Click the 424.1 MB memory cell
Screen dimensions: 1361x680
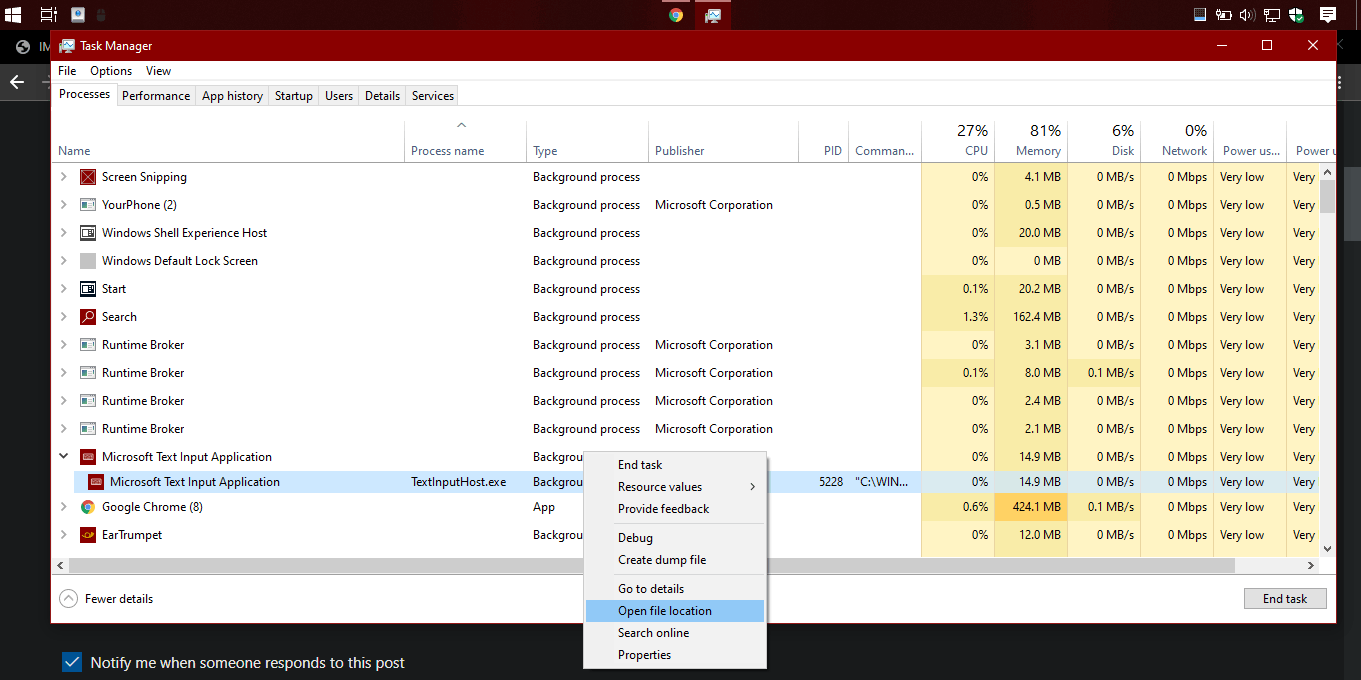click(1031, 507)
